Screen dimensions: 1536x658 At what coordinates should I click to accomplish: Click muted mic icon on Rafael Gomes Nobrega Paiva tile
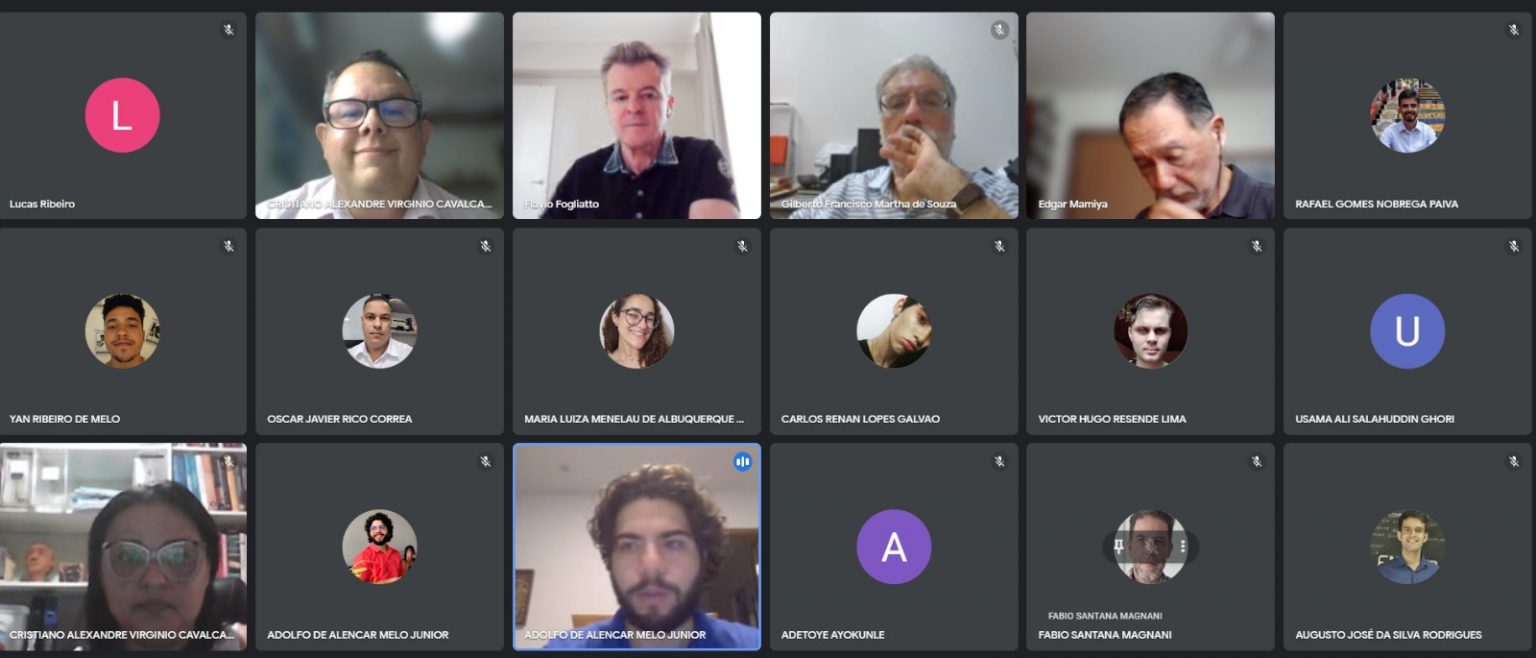point(1513,30)
